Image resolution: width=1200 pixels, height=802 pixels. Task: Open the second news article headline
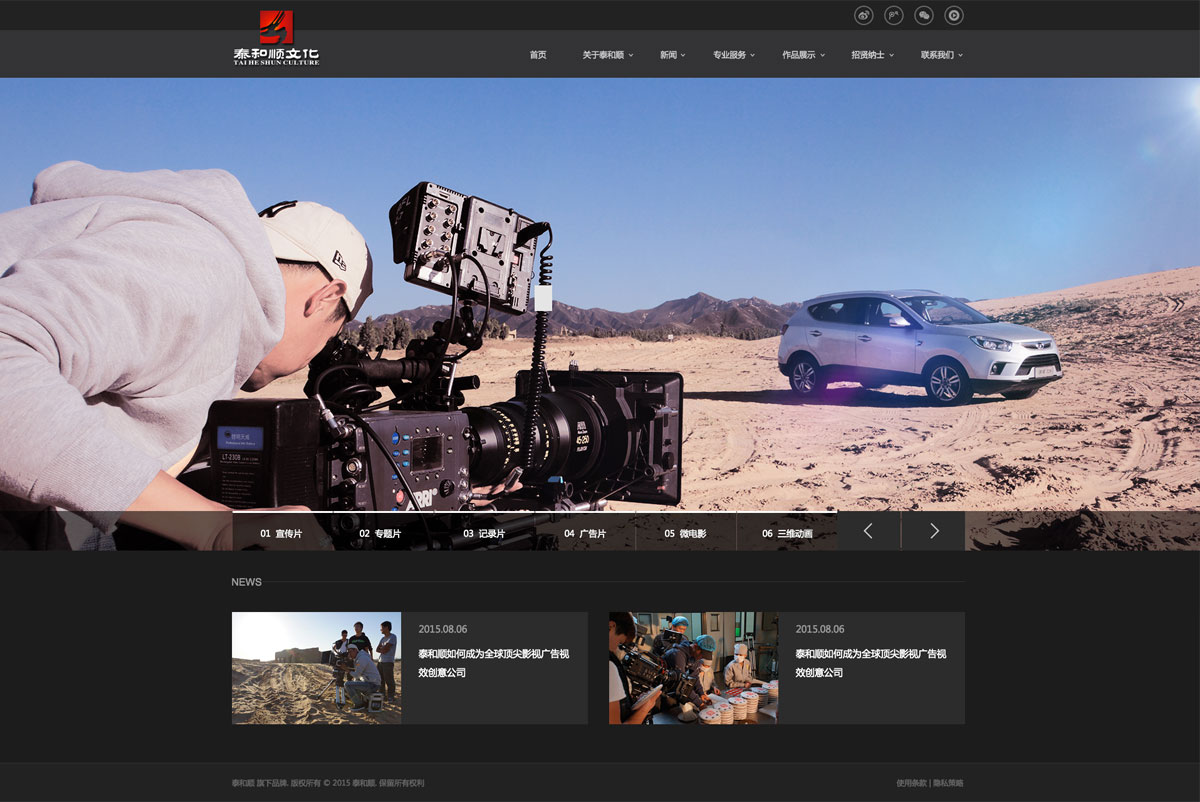[870, 663]
